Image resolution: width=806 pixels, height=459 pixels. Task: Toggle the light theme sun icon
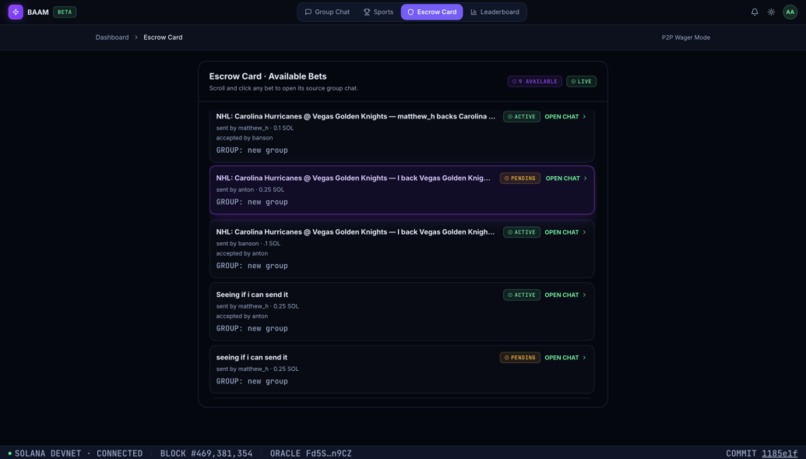(771, 12)
